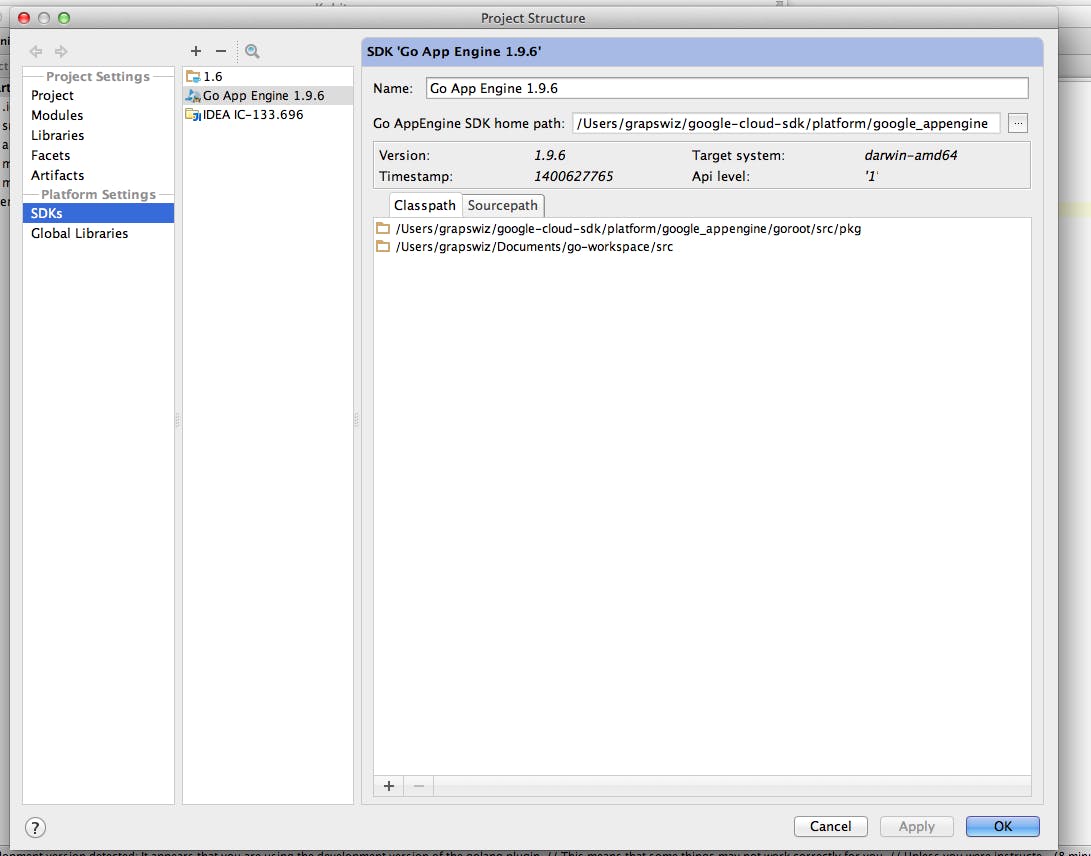Screen dimensions: 1091x856
Task: Click the Go AppEngine SDK home path field
Action: pyautogui.click(x=786, y=123)
